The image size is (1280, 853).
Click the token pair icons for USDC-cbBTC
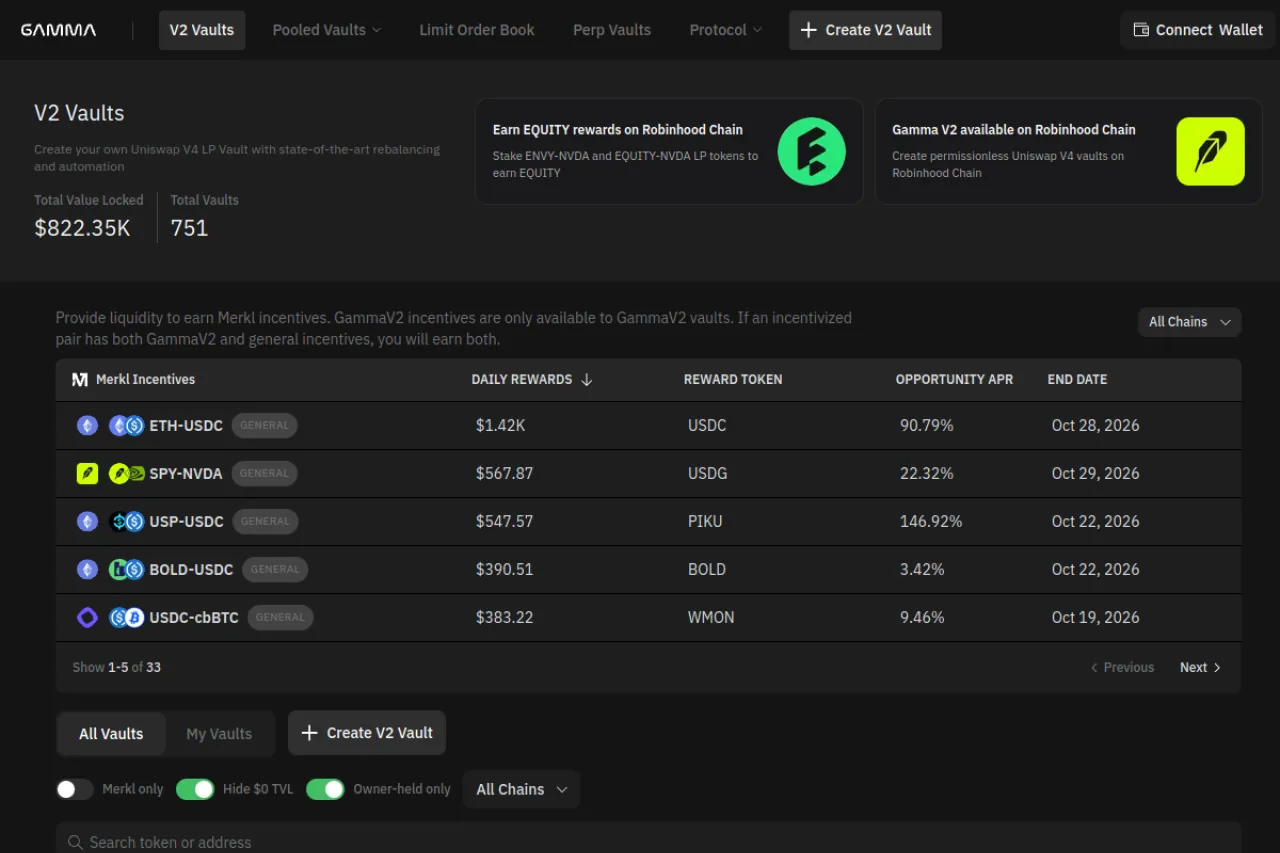[x=127, y=618]
